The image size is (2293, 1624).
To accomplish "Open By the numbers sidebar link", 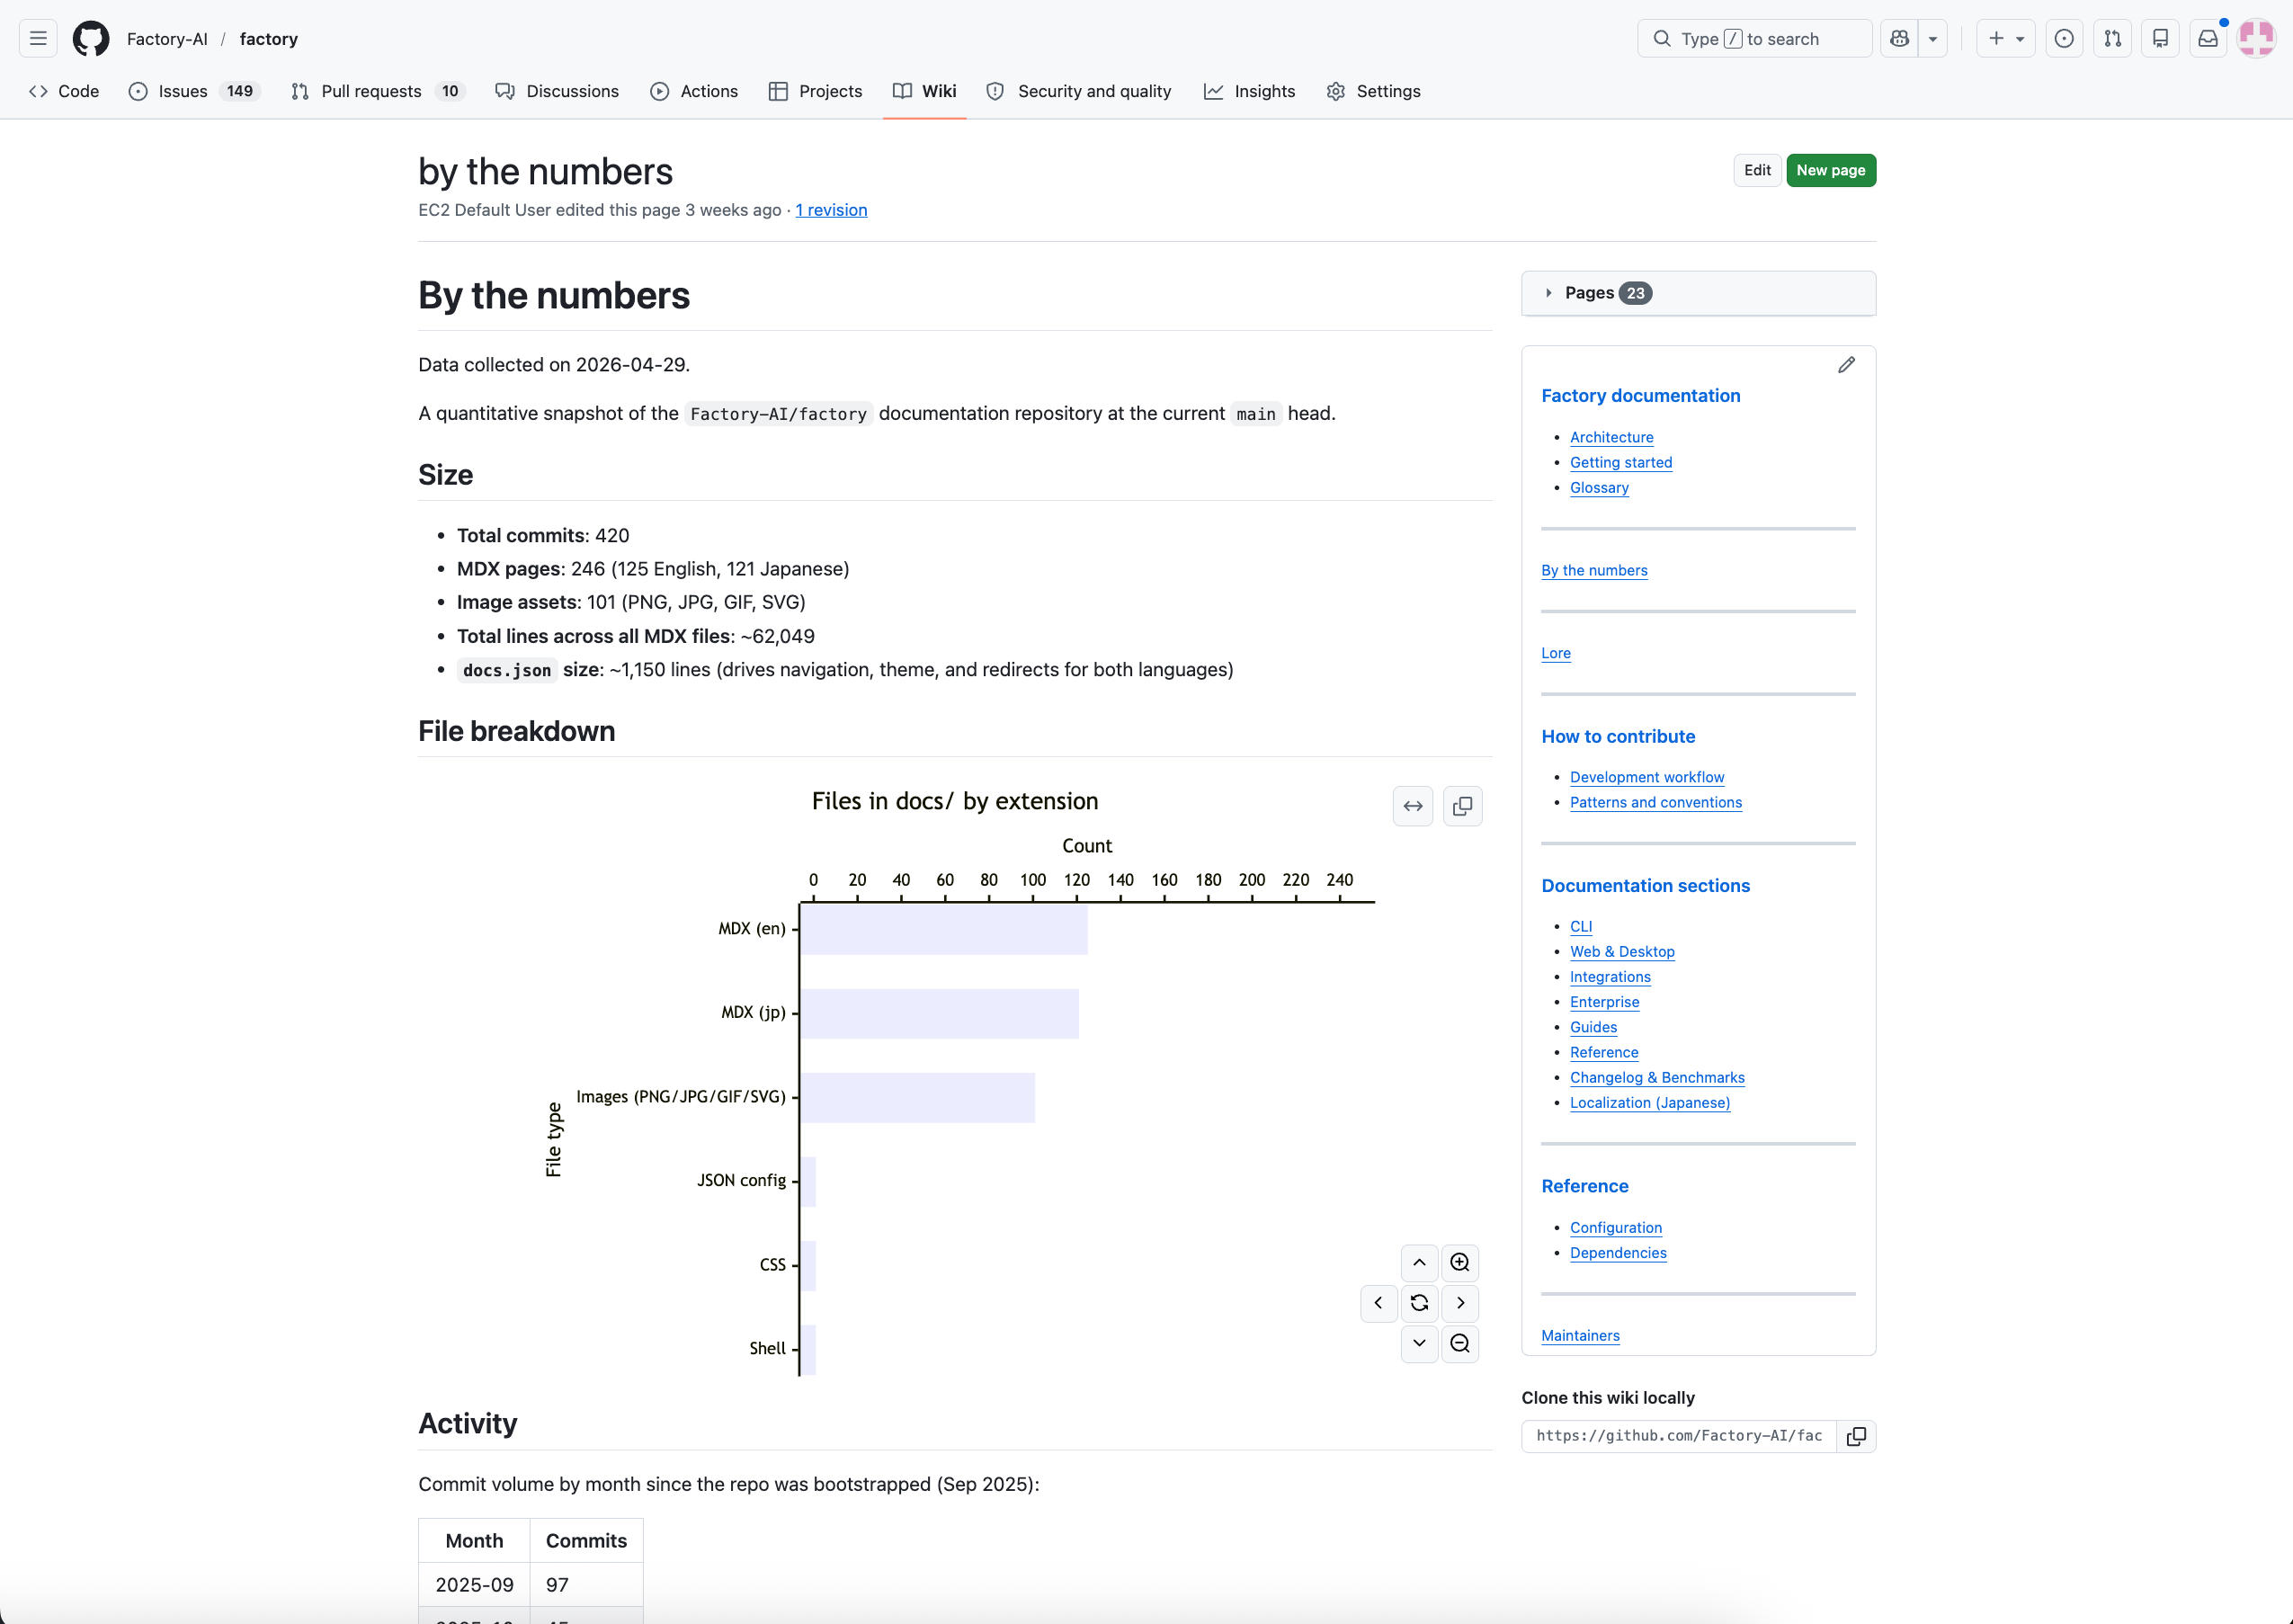I will [x=1594, y=570].
